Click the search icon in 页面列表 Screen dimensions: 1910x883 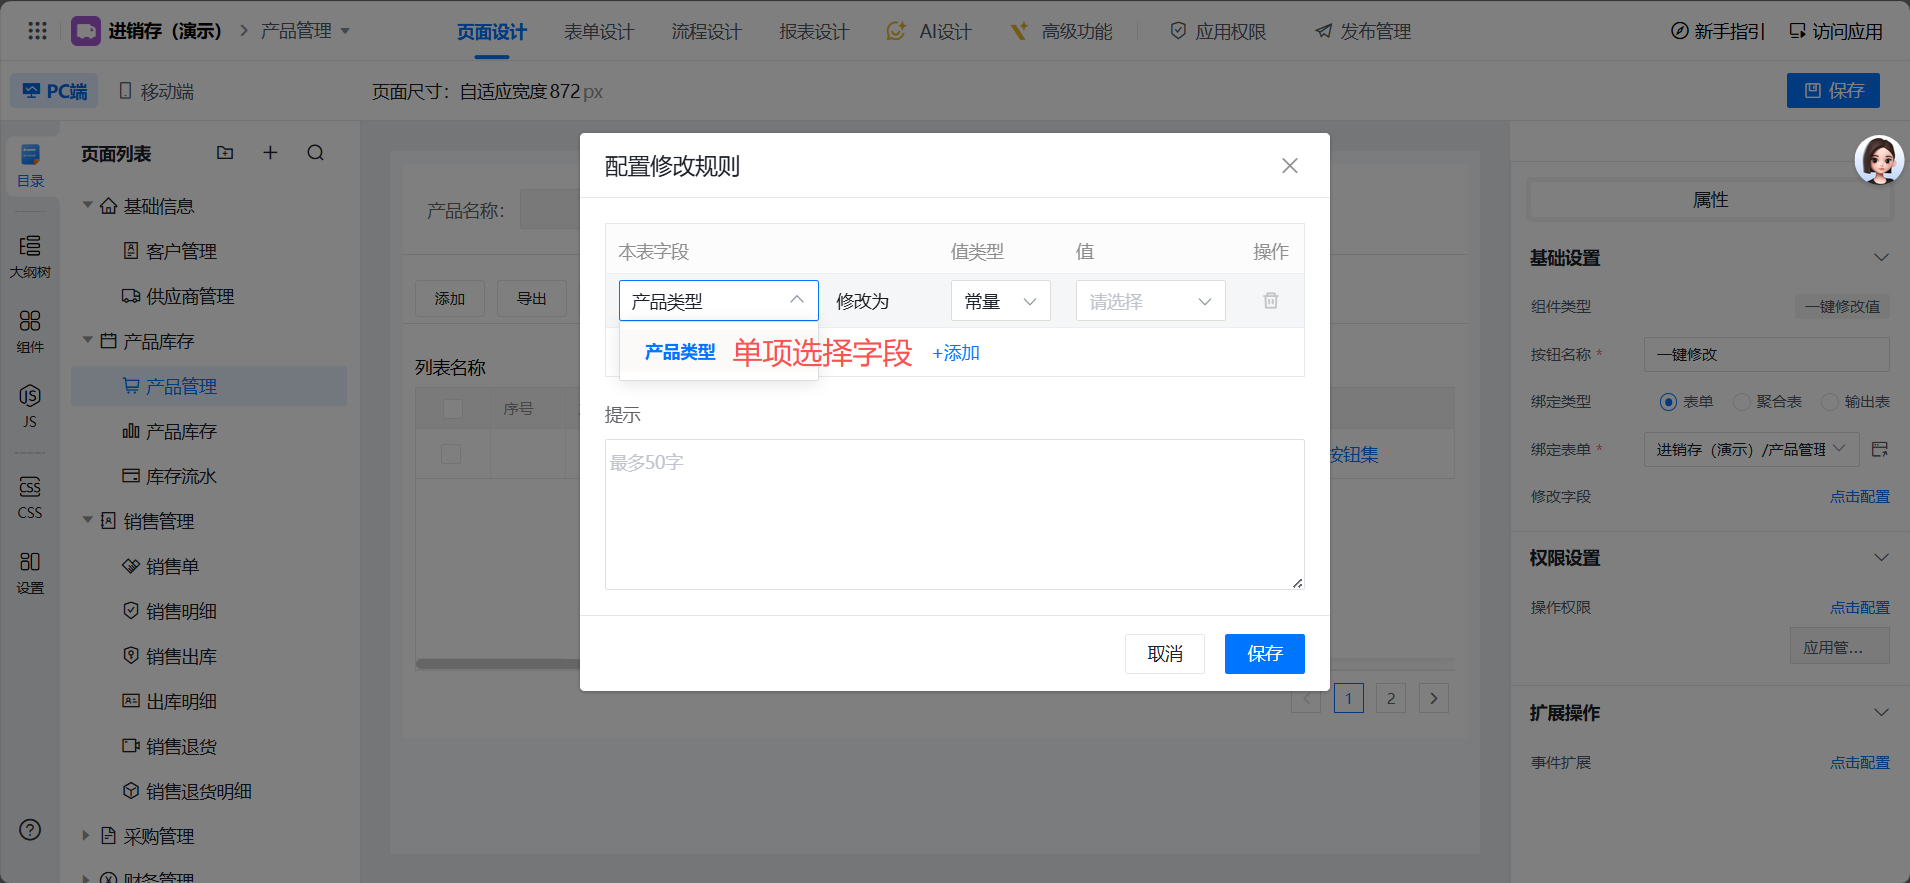click(315, 153)
